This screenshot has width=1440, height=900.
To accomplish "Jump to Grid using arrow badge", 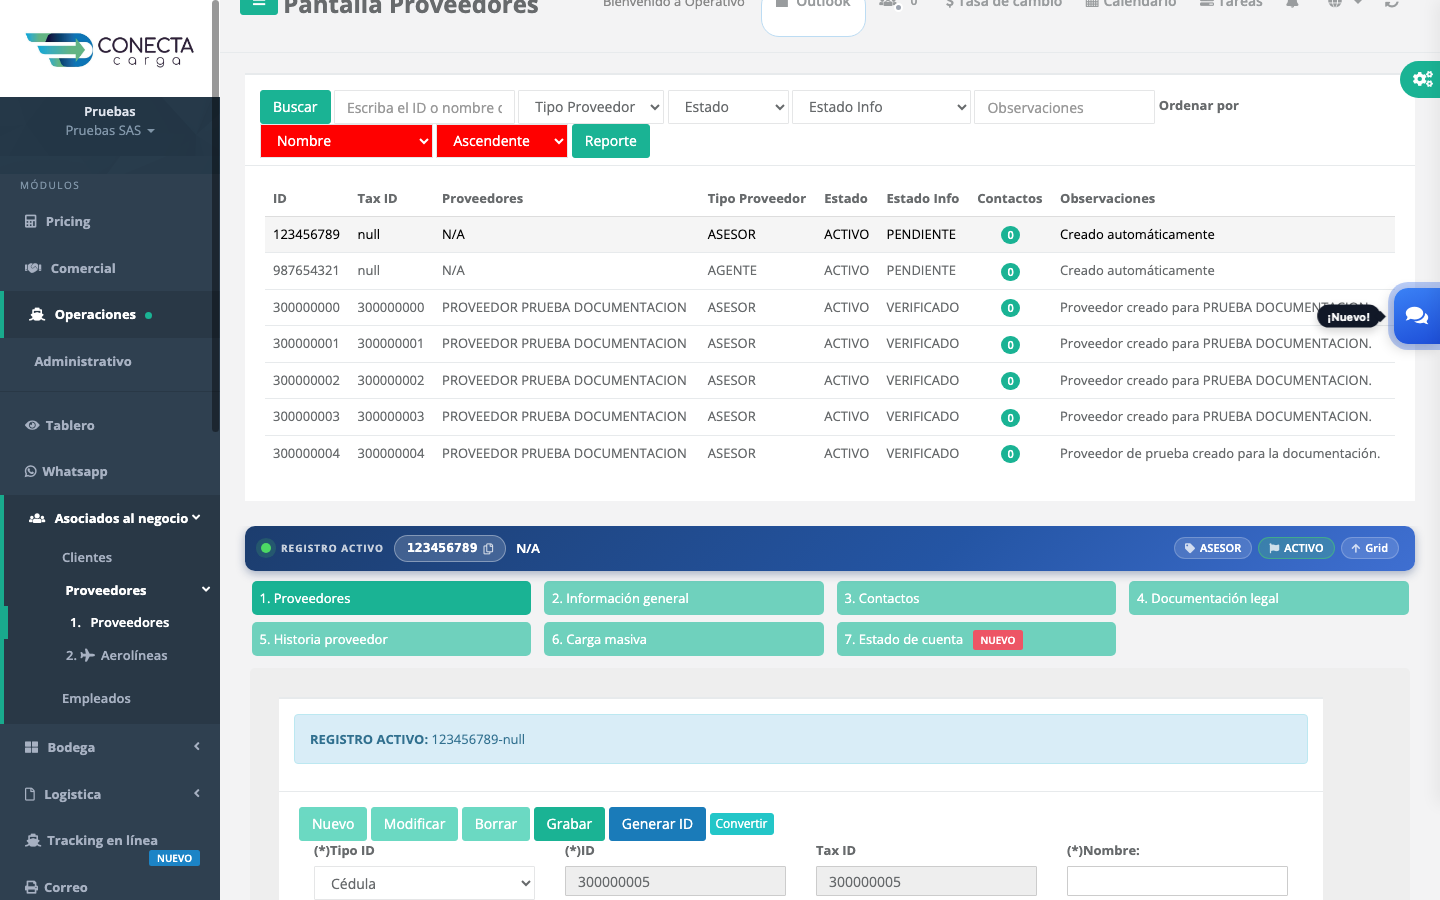I will pos(1369,548).
